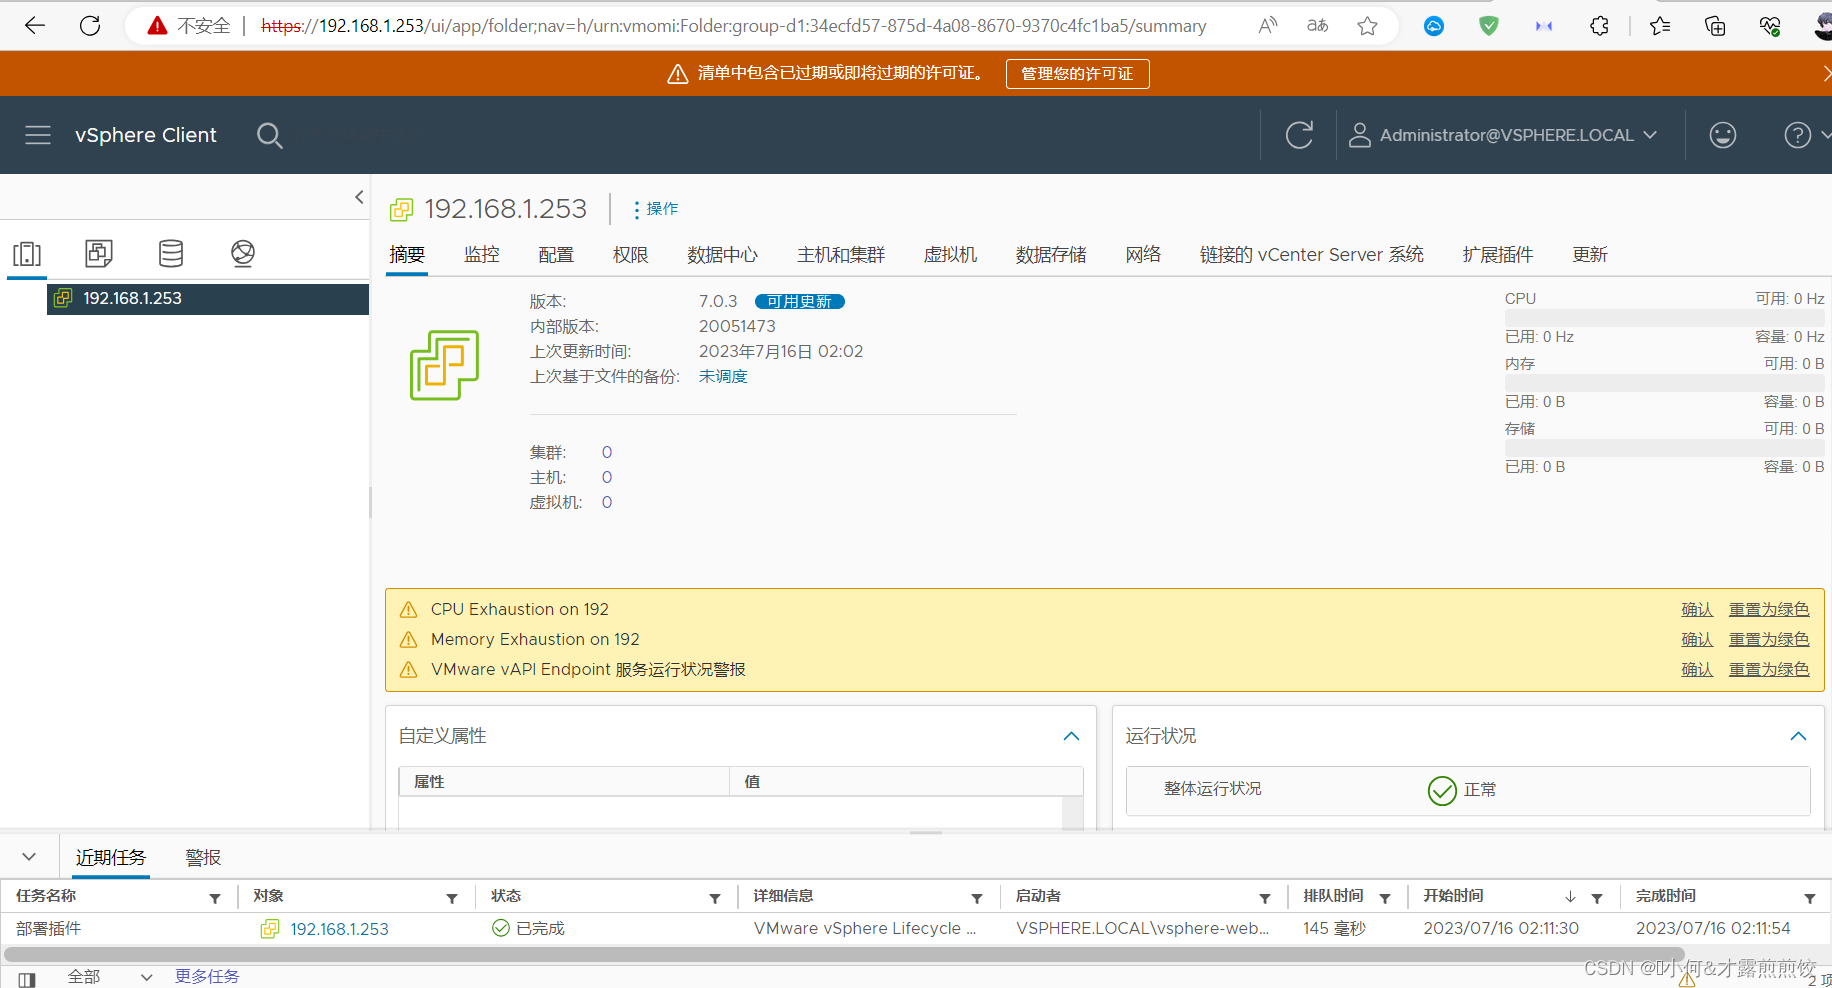Image resolution: width=1832 pixels, height=988 pixels.
Task: Click the browser back arrow
Action: pos(35,26)
